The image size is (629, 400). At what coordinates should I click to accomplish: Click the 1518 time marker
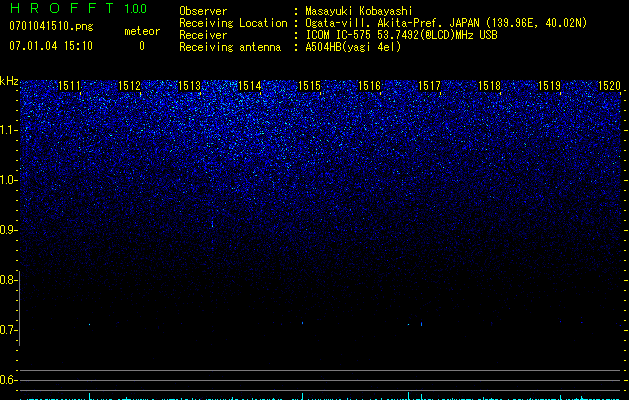pos(489,86)
